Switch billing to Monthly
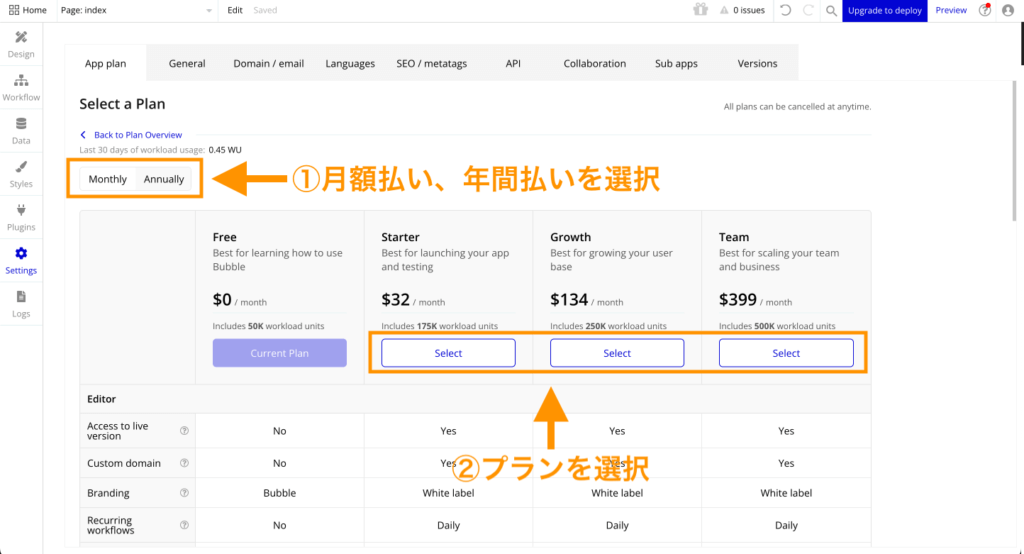 [x=108, y=179]
